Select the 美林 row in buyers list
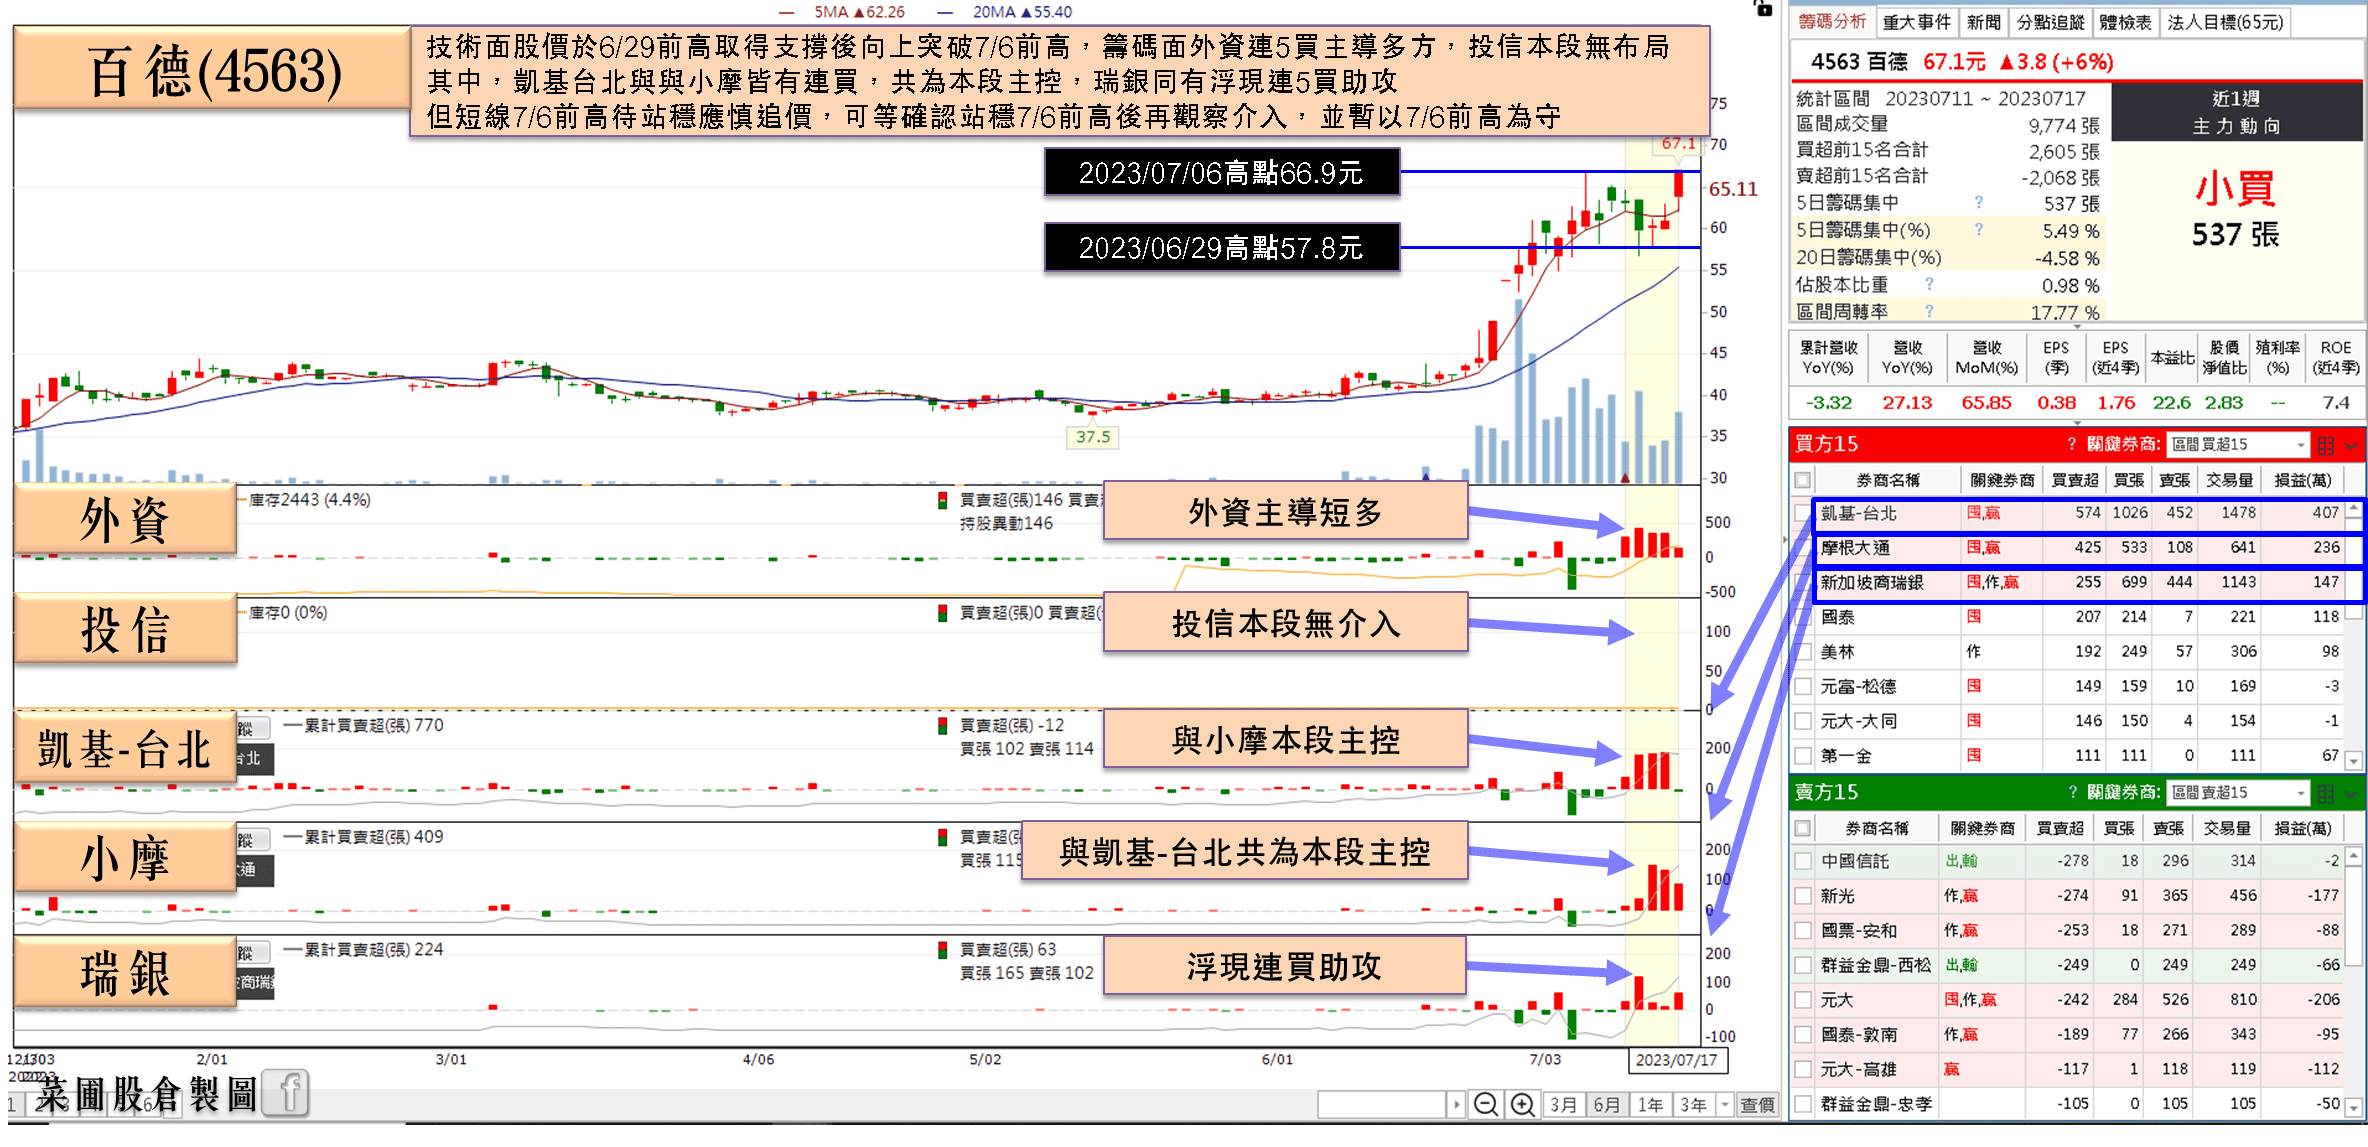Screen dimensions: 2368x1147 click(x=2068, y=652)
